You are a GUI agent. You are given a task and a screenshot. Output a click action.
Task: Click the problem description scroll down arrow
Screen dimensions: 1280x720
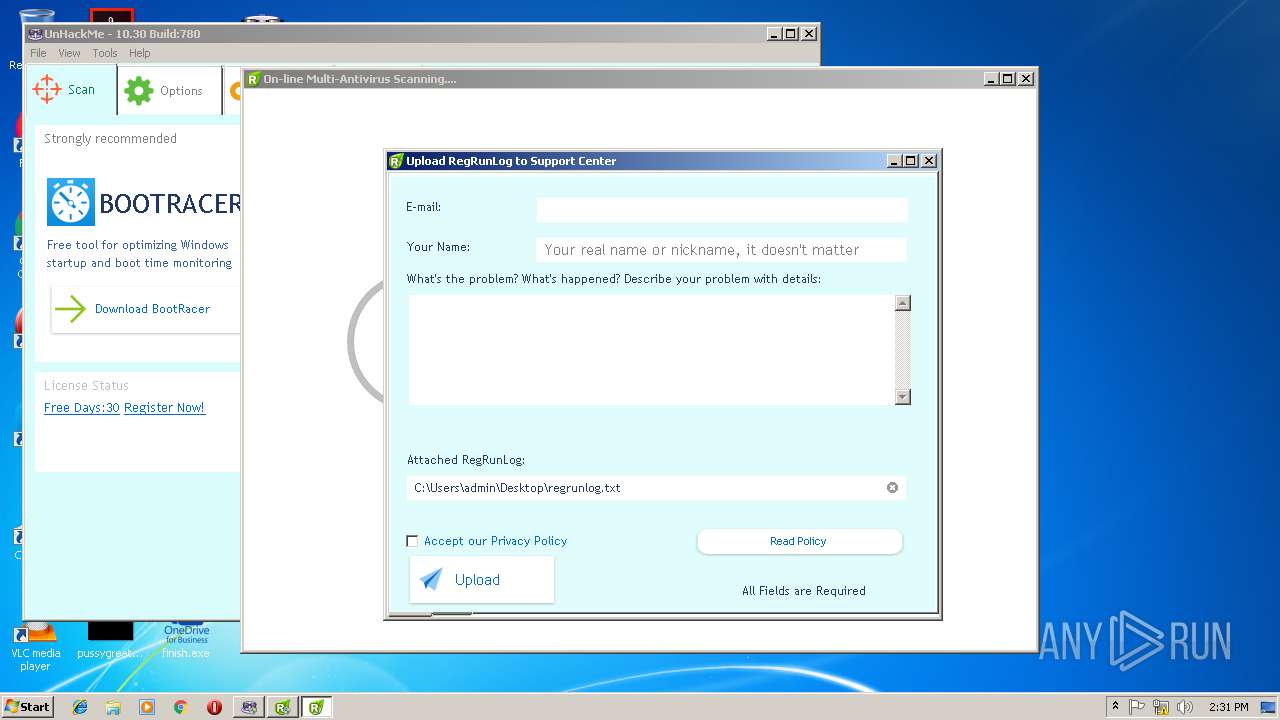903,397
